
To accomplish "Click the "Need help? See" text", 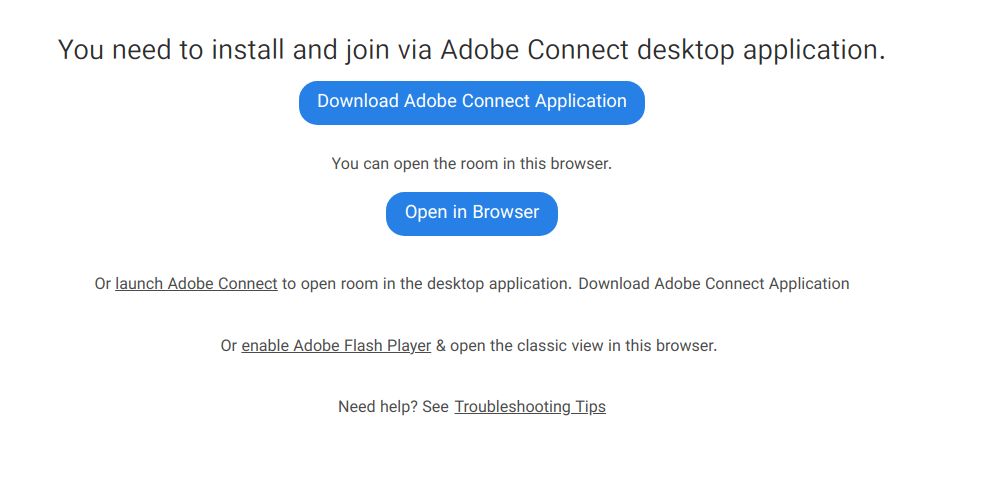I will pos(393,407).
